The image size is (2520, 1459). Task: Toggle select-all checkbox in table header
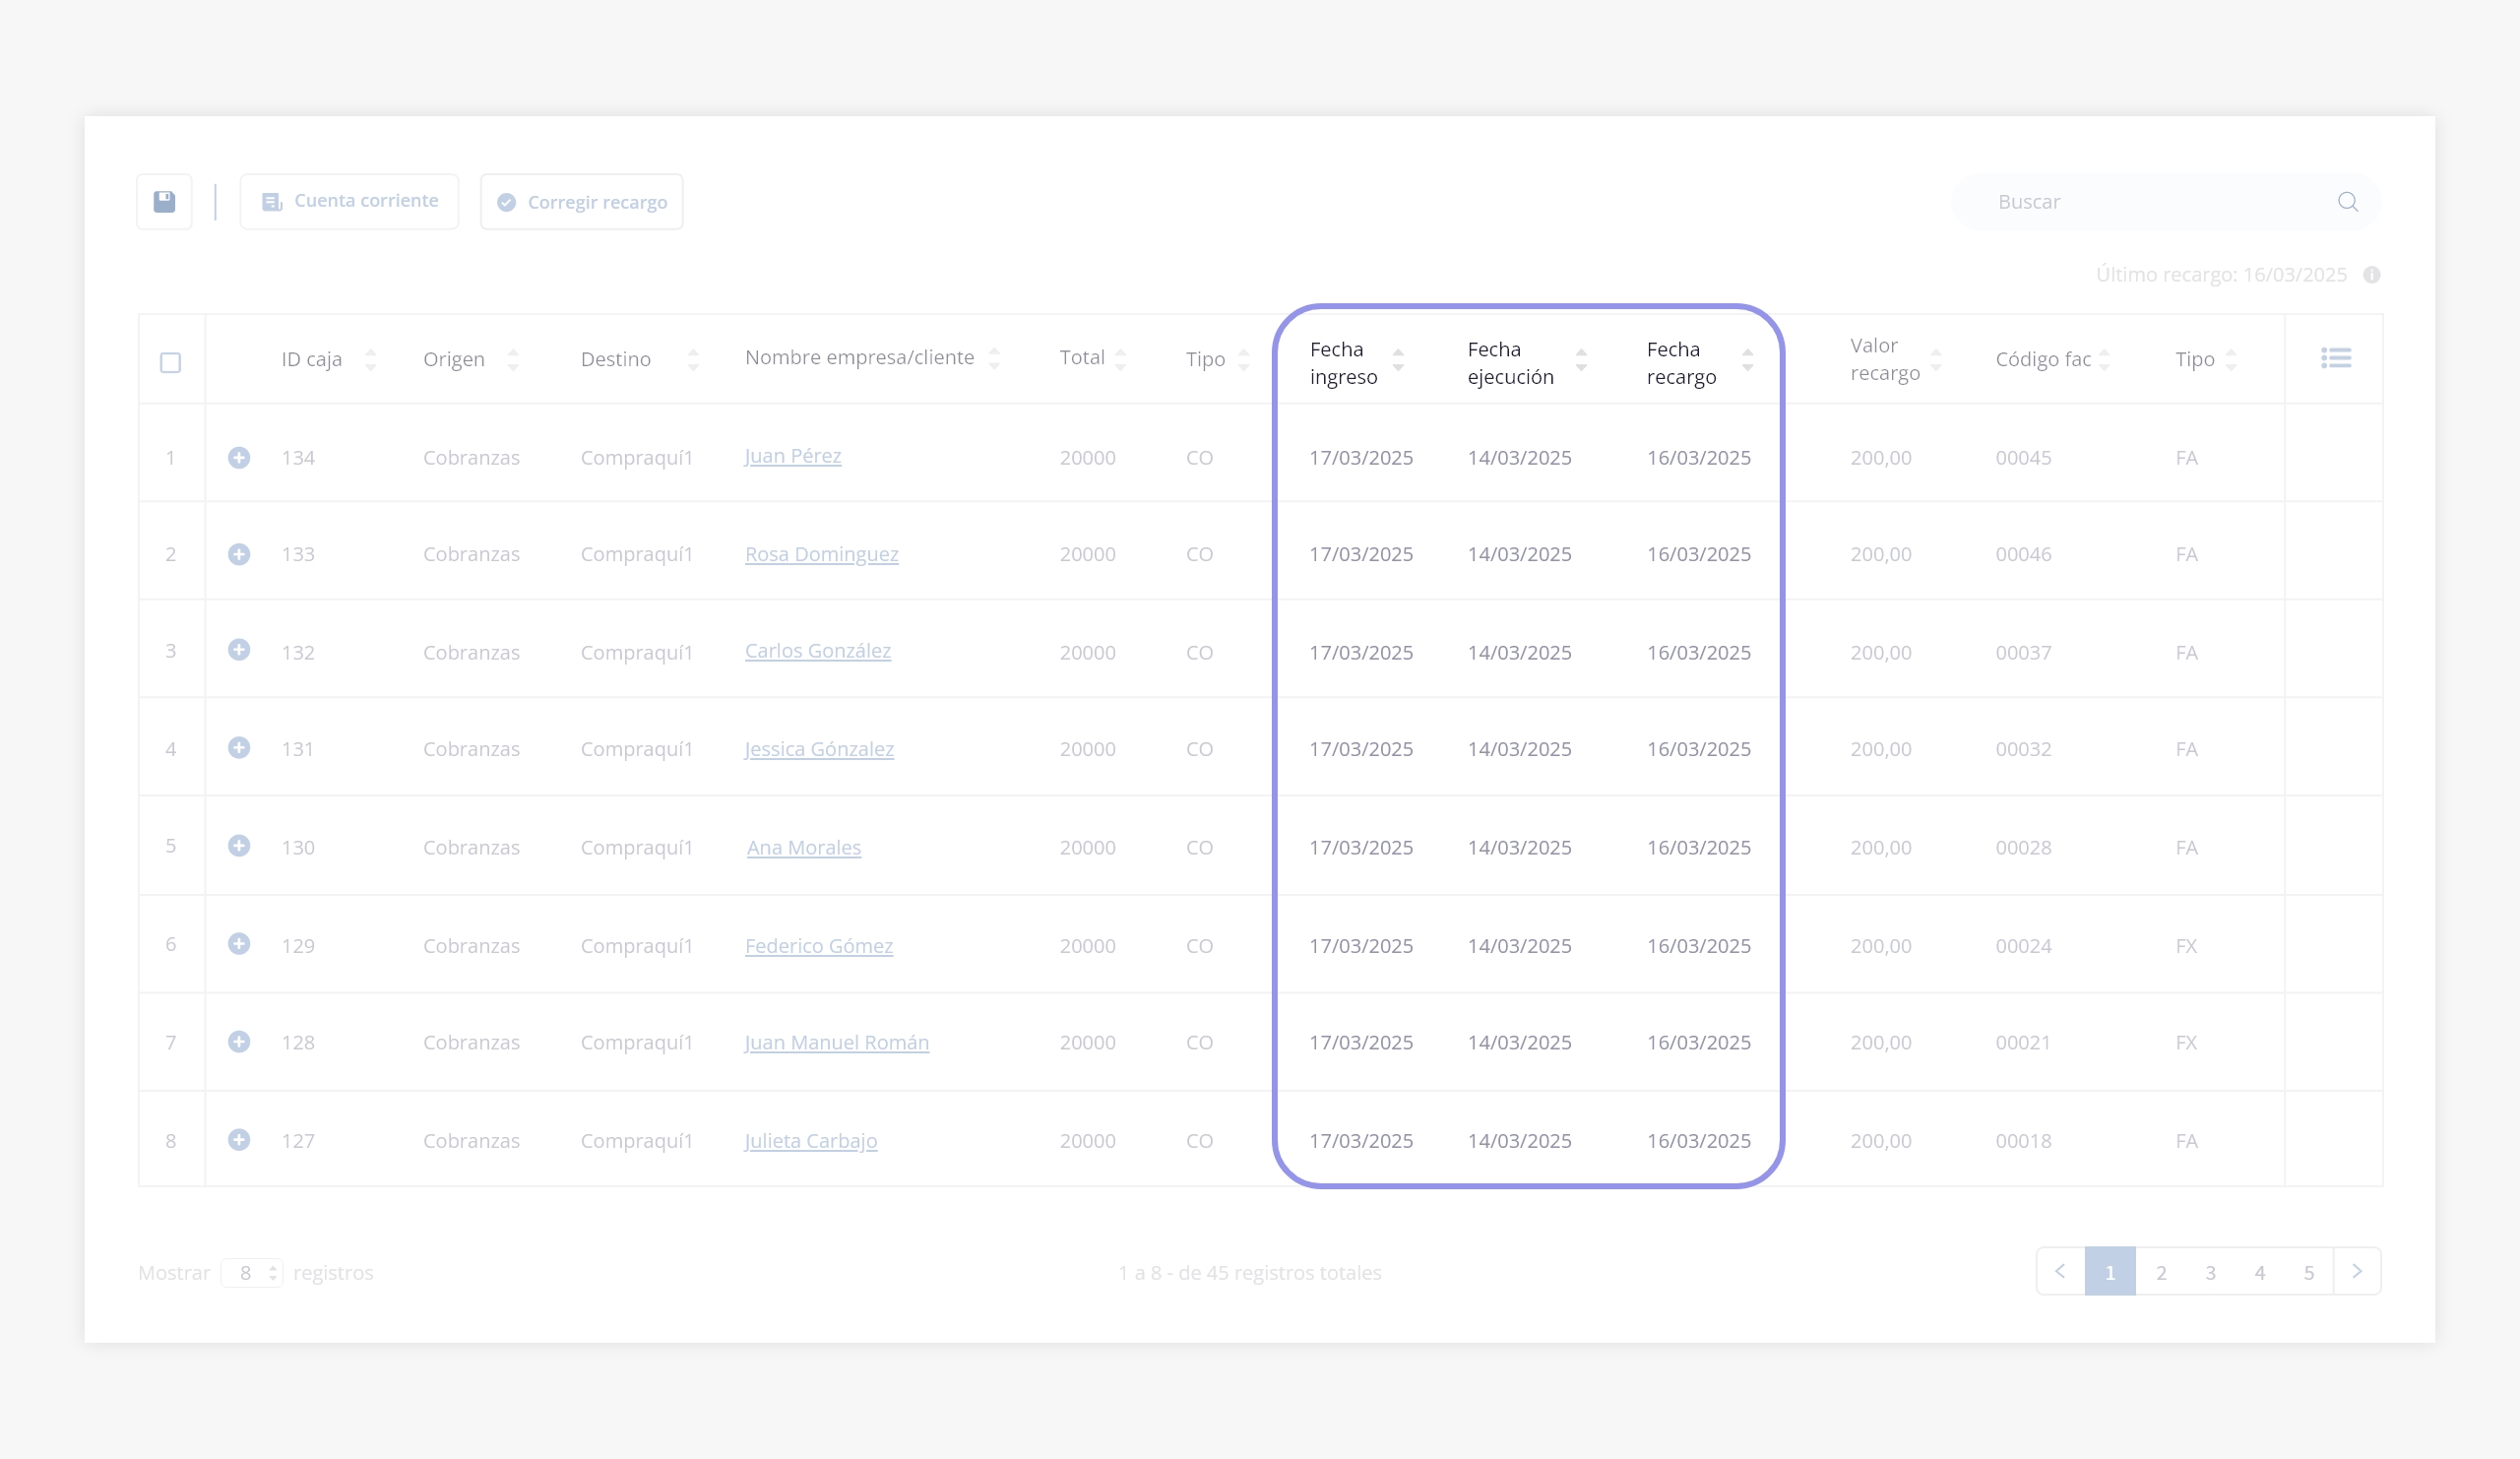tap(171, 363)
